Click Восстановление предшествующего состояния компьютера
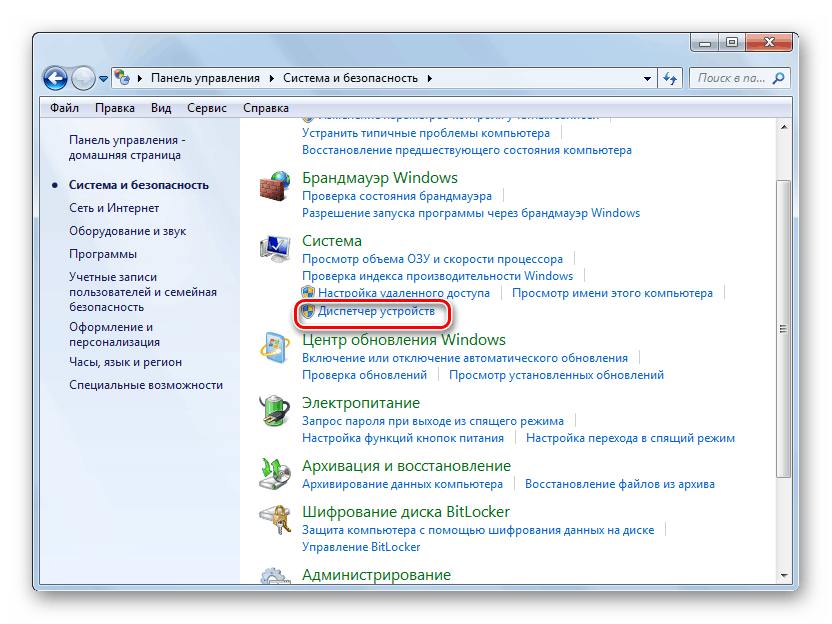Image resolution: width=832 pixels, height=624 pixels. coord(467,150)
